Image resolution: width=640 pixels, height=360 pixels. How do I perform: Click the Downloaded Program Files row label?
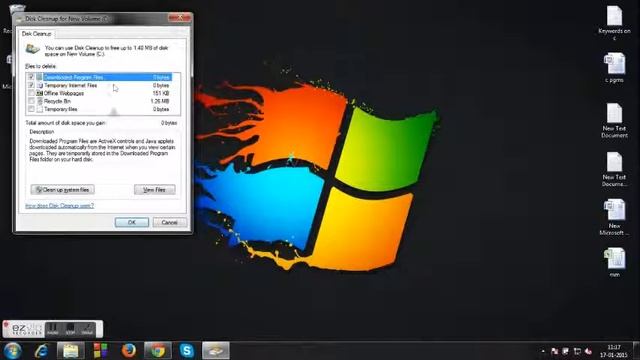point(73,77)
